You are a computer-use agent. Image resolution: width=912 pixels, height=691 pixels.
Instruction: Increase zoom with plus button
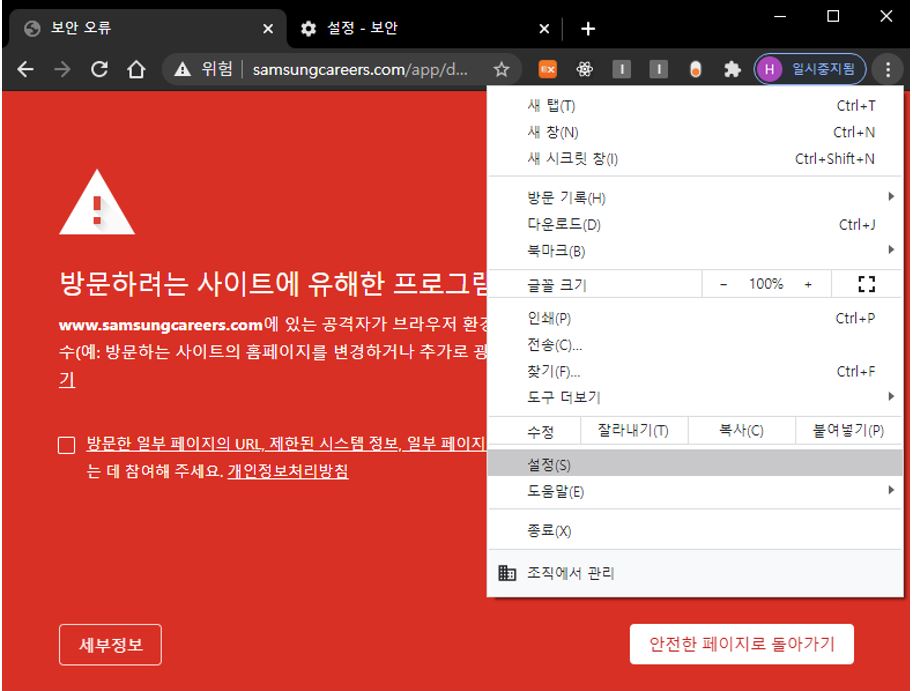808,284
